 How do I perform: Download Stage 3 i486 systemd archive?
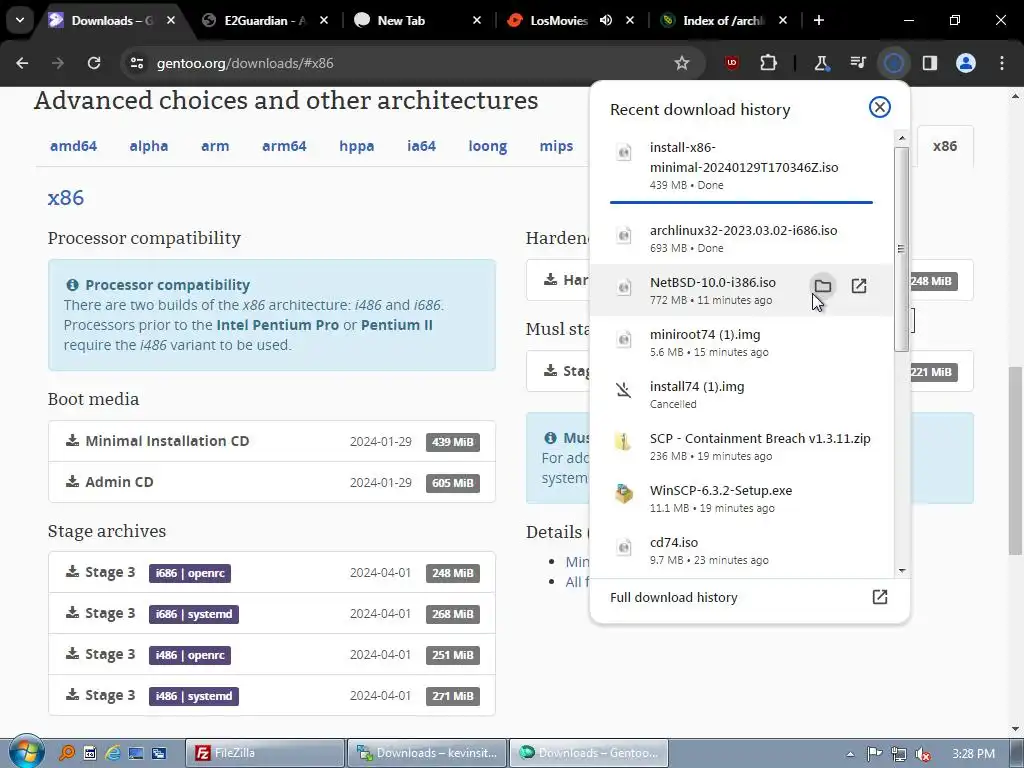[272, 696]
